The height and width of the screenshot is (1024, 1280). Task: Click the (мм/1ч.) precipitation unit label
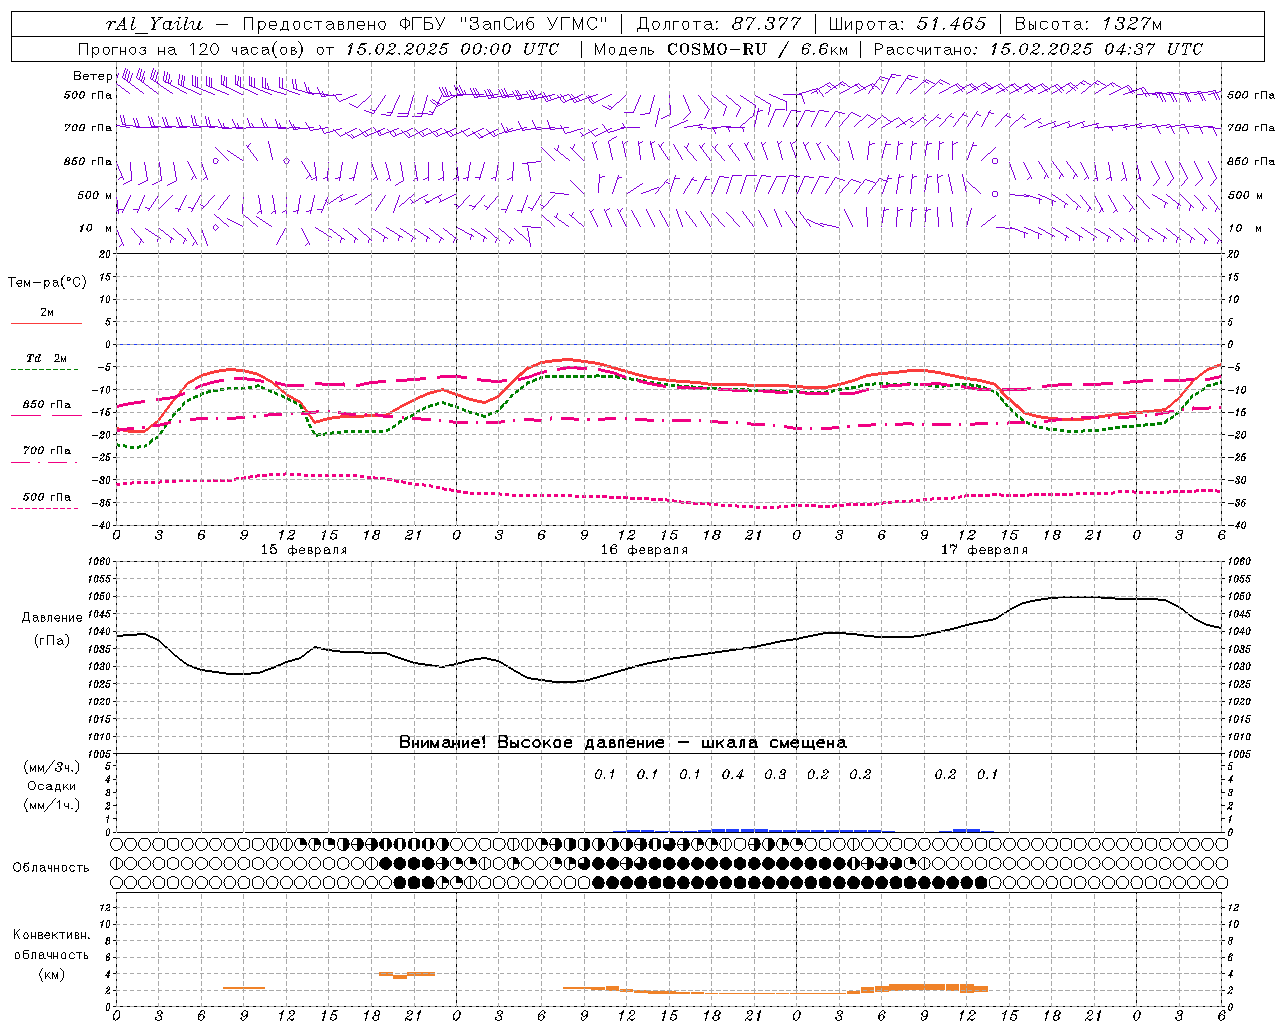point(51,805)
